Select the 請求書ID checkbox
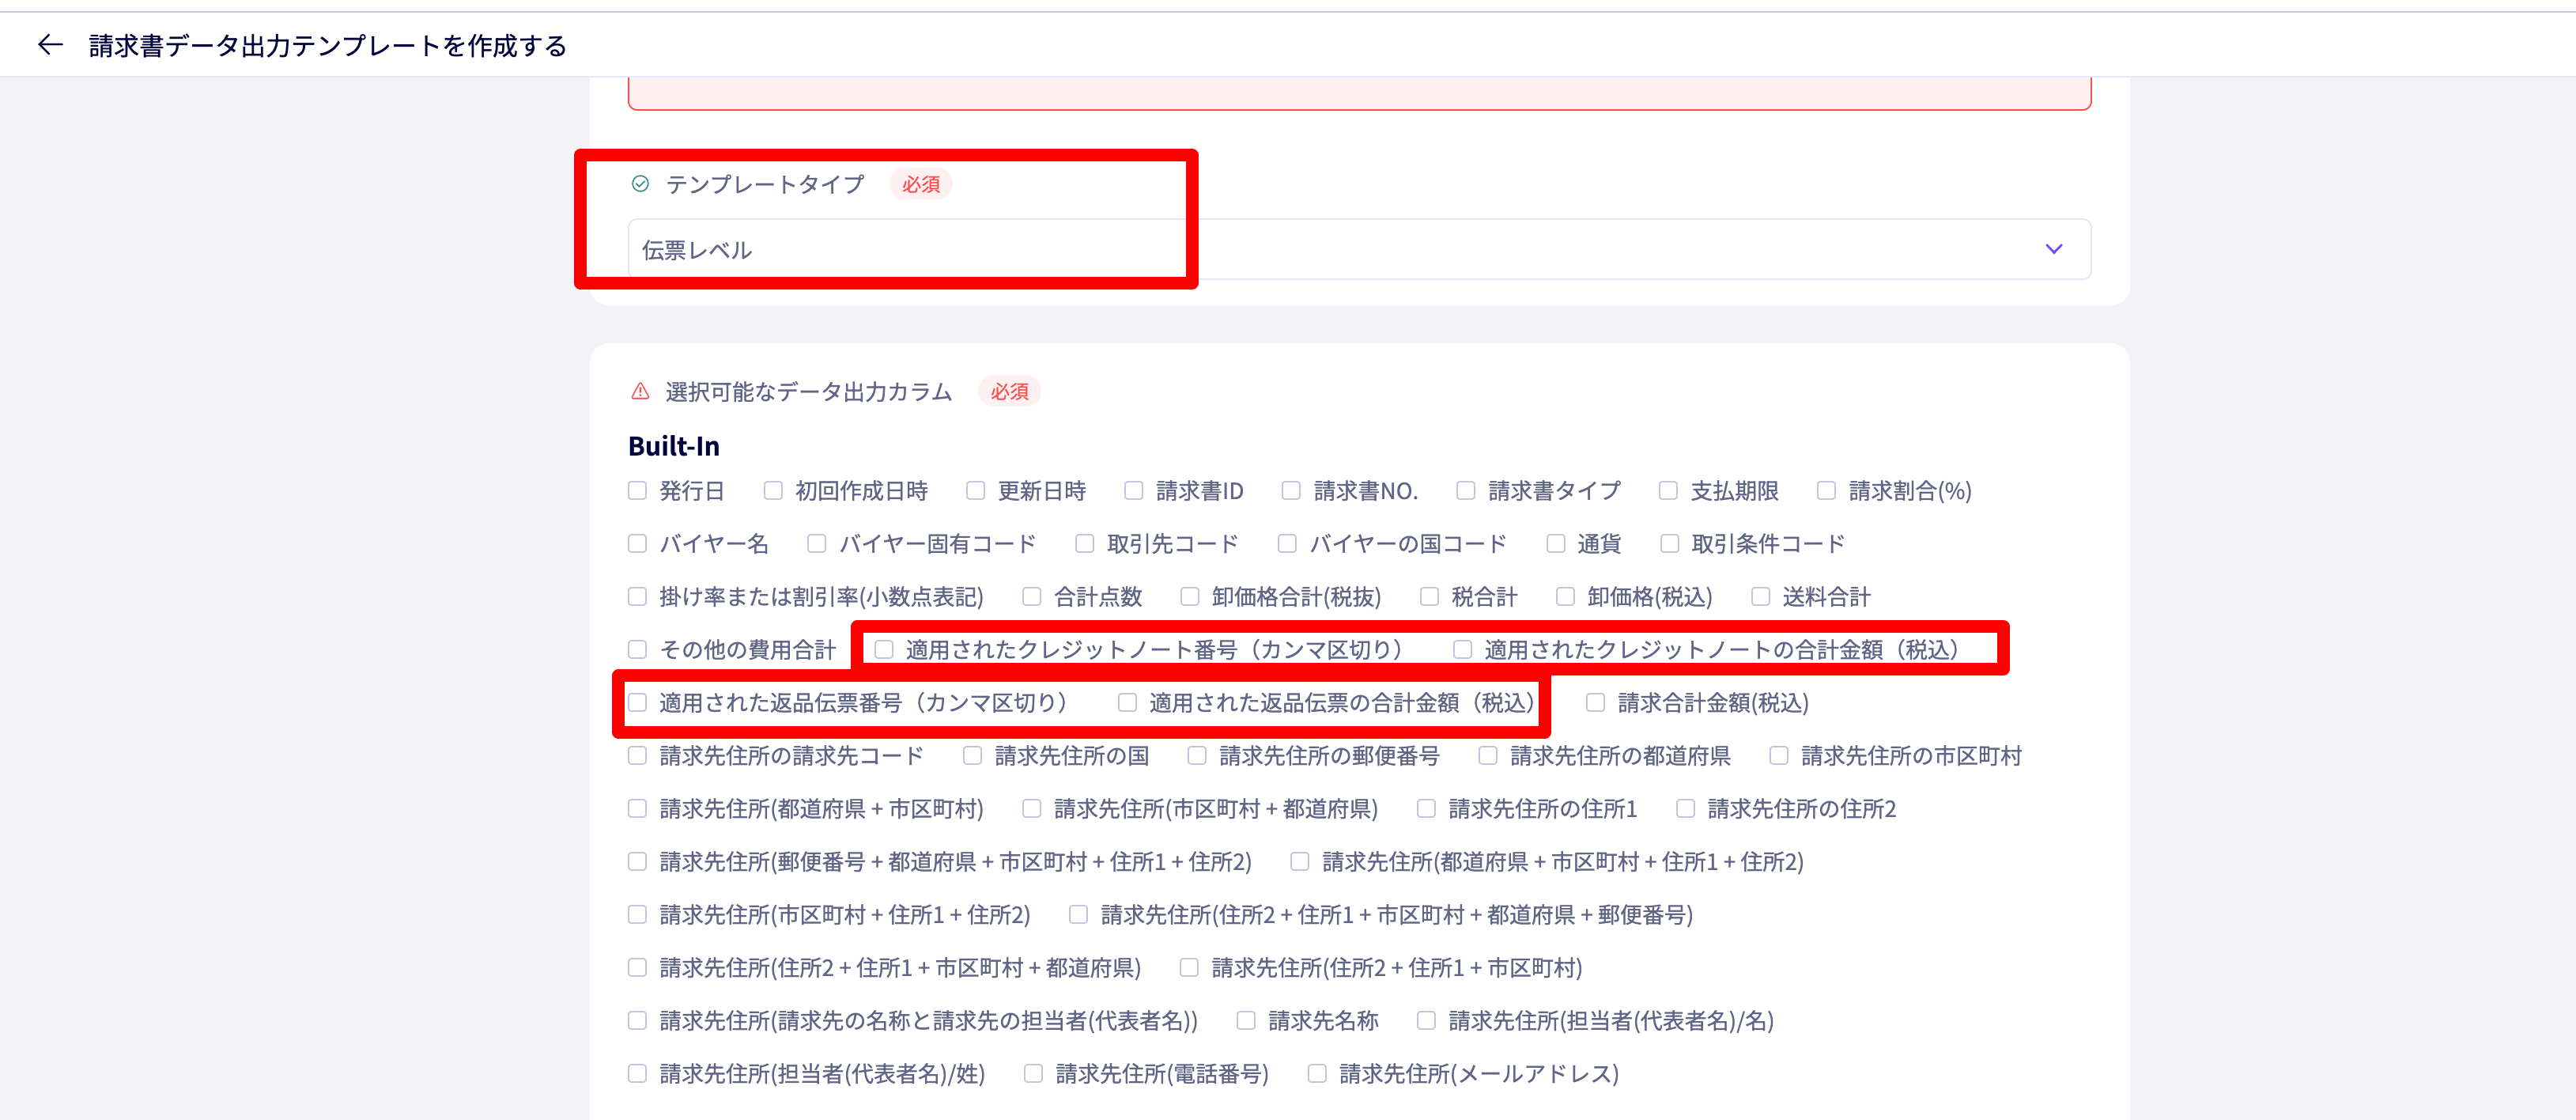2576x1120 pixels. [x=1134, y=490]
